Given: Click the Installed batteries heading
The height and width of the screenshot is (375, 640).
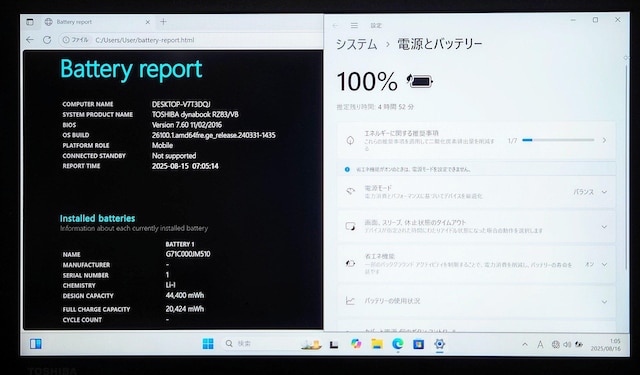Looking at the screenshot, I should point(98,218).
